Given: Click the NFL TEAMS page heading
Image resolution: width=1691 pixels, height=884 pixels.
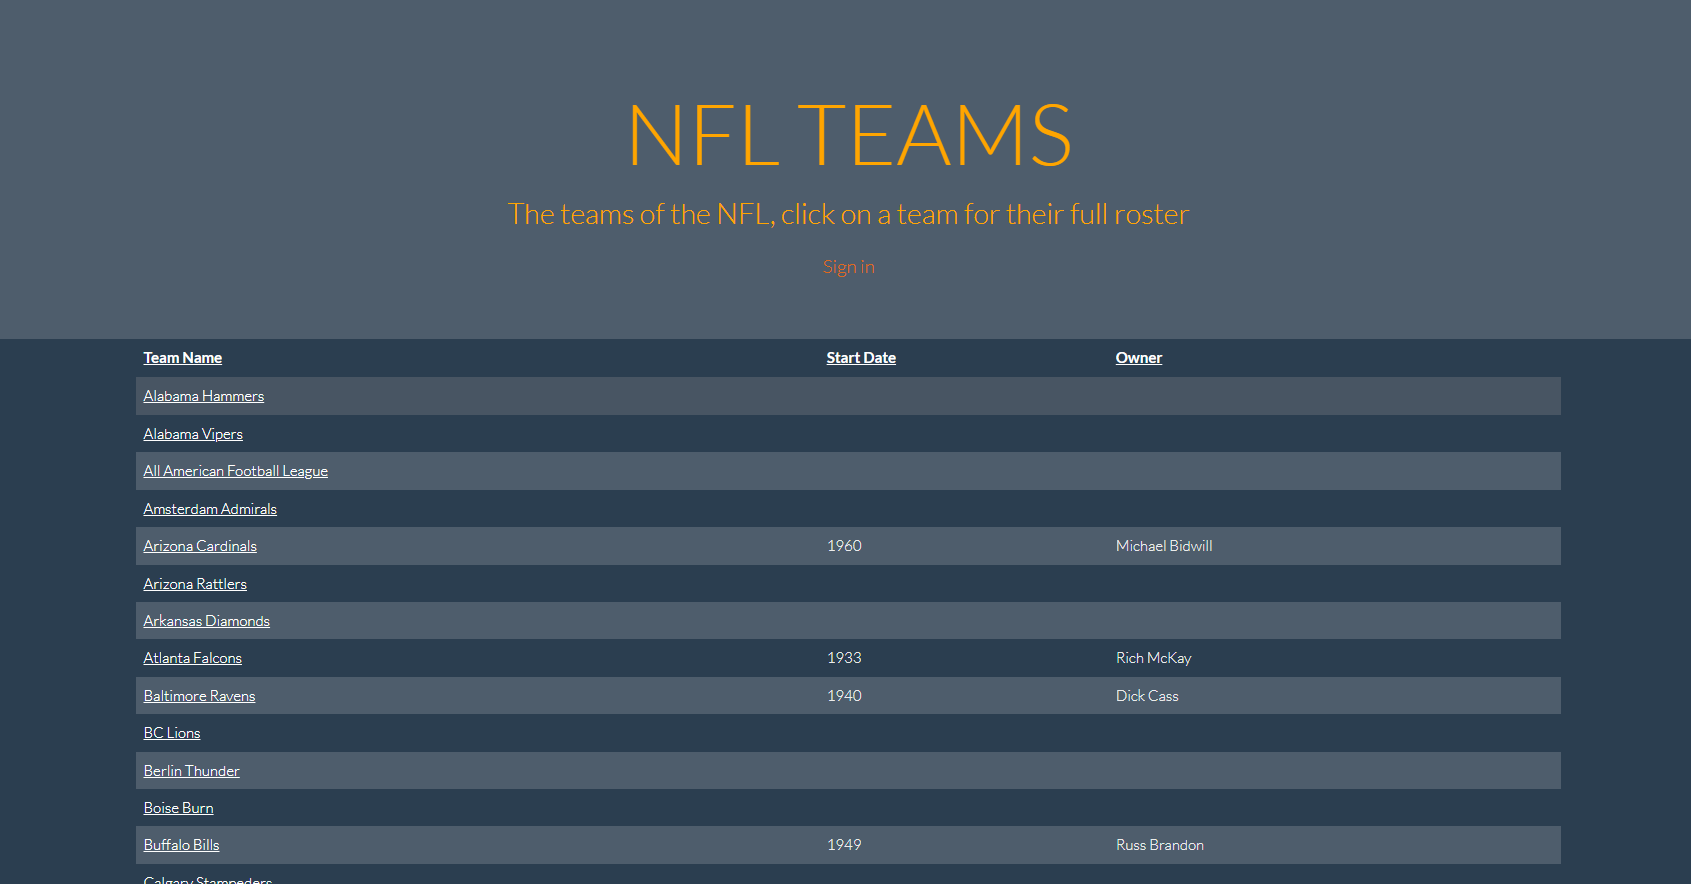Looking at the screenshot, I should [849, 135].
